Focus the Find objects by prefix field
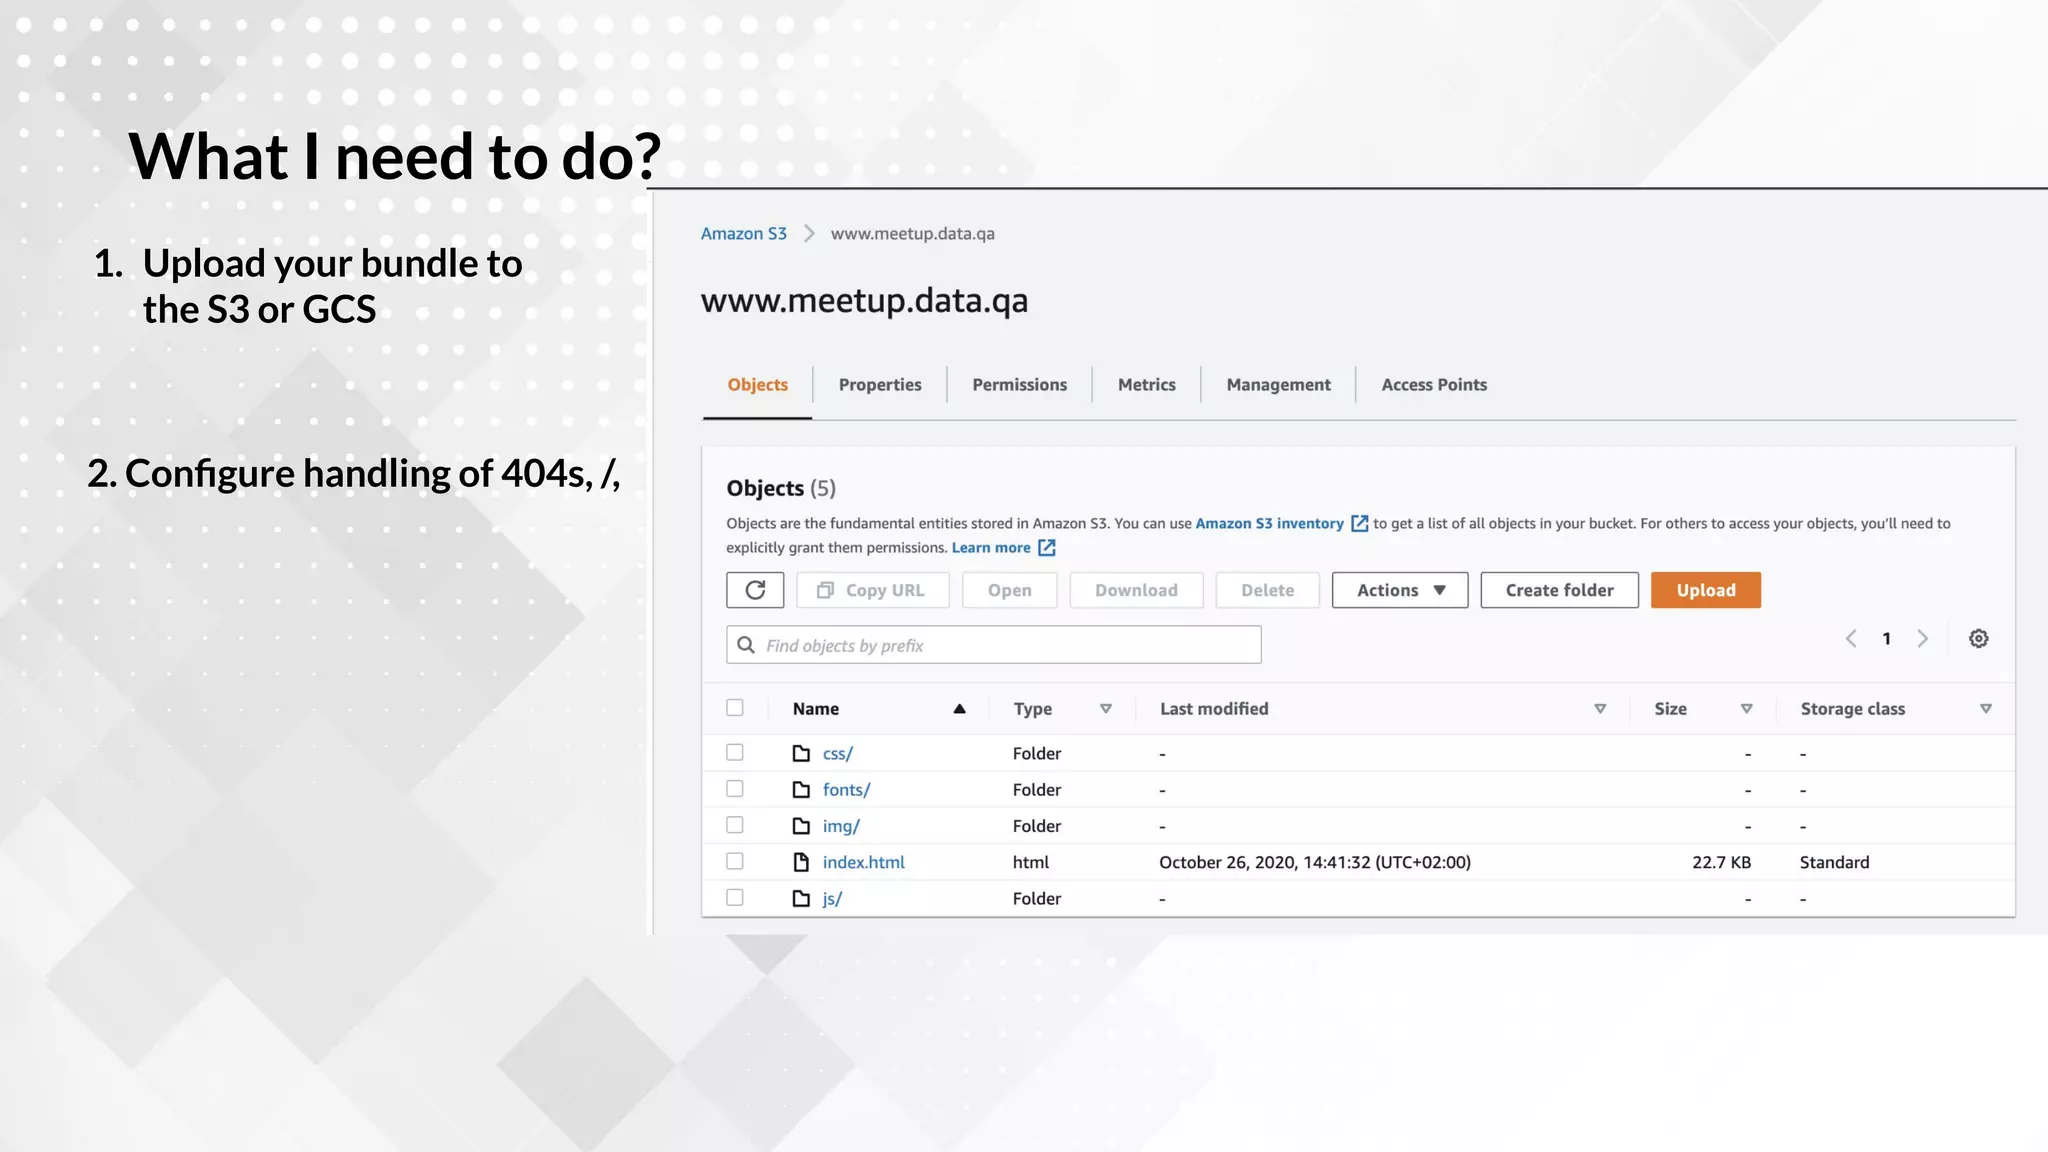 [x=993, y=645]
